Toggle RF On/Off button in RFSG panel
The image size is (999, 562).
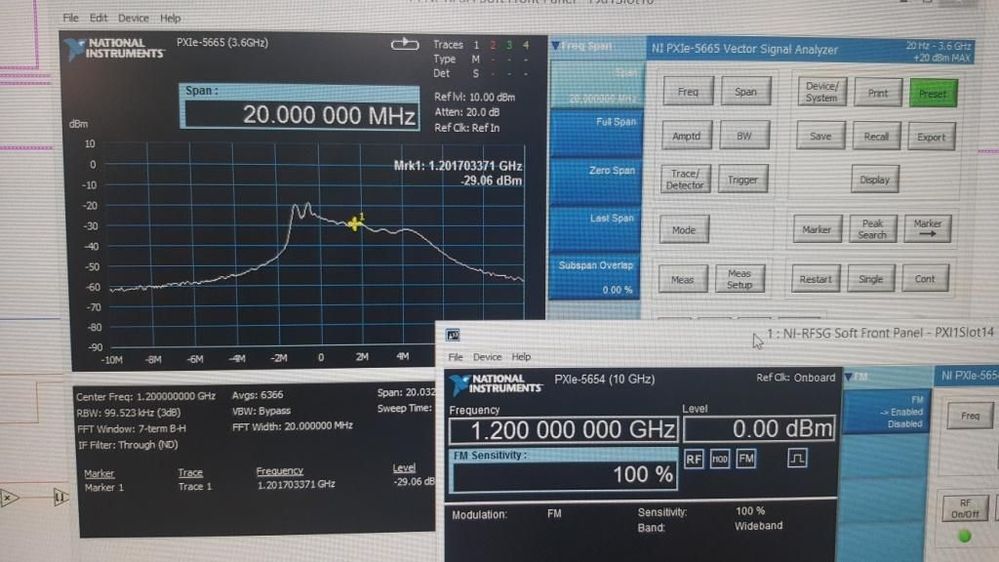[965, 508]
